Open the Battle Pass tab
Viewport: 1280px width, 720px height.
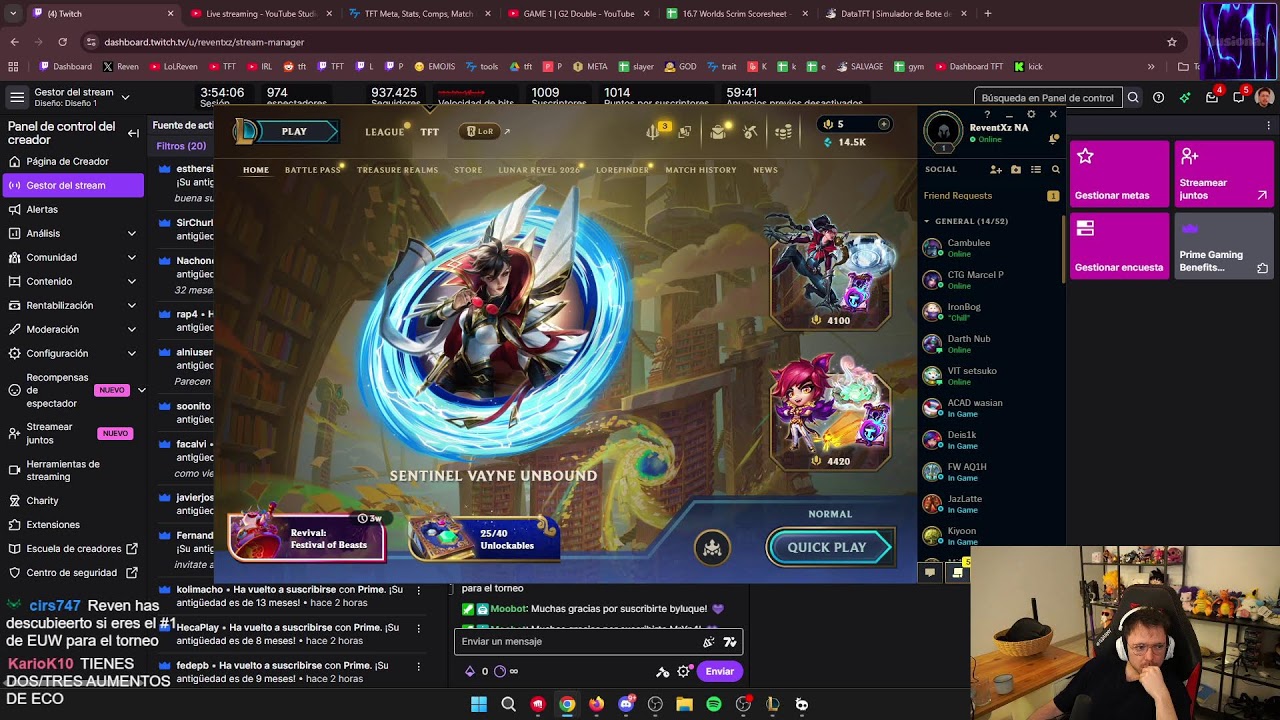[313, 170]
